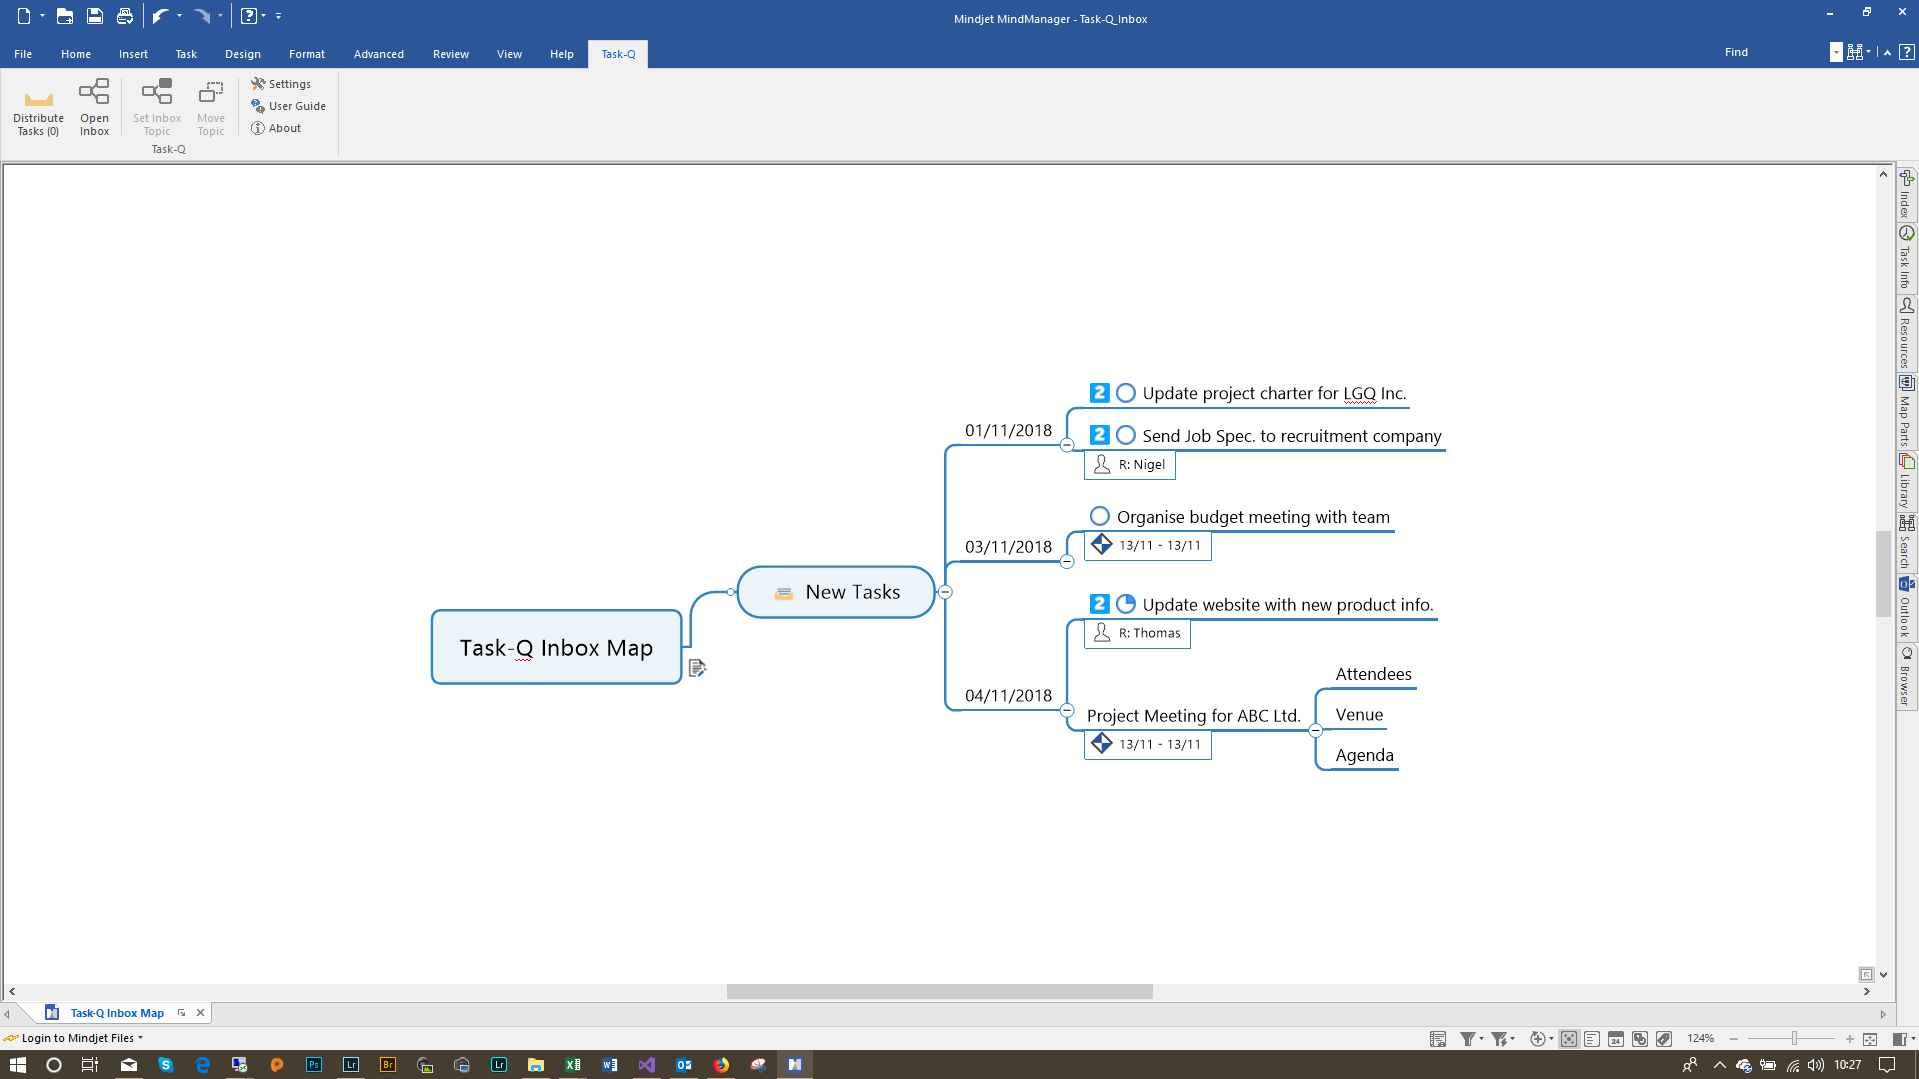Open the Task-Q User Guide
The width and height of the screenshot is (1919, 1079).
pyautogui.click(x=288, y=106)
